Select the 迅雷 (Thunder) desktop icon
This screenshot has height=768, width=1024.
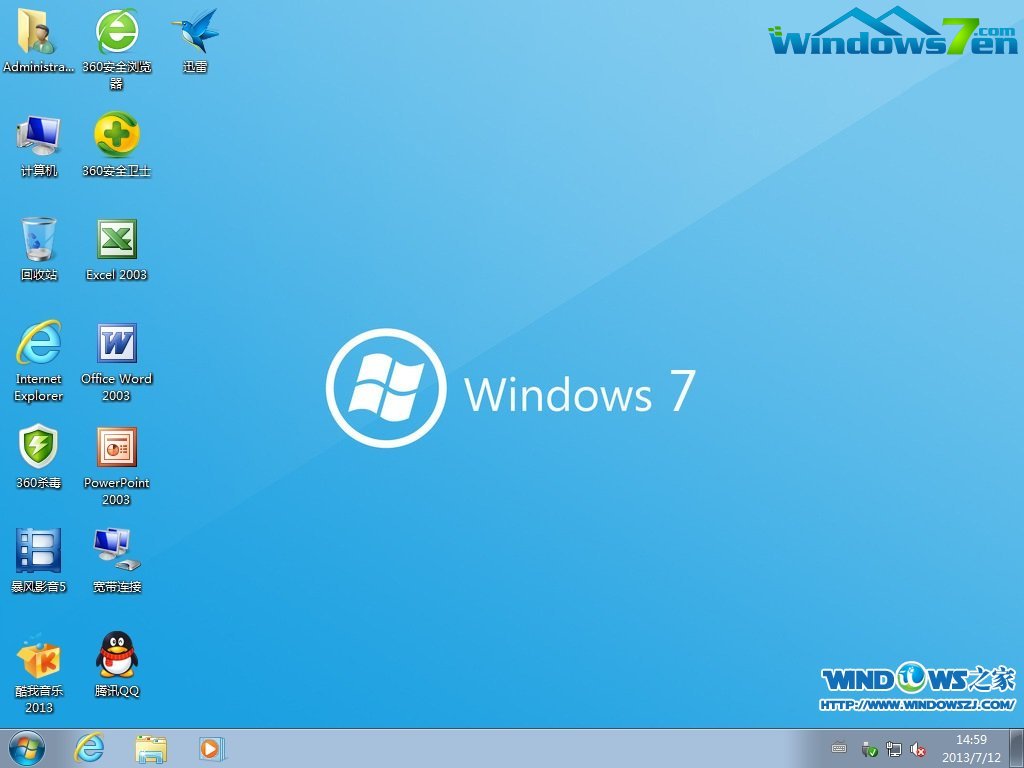[x=195, y=33]
